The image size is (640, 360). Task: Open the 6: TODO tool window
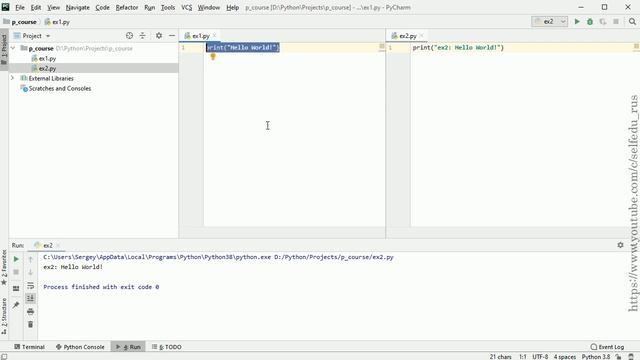[x=167, y=347]
